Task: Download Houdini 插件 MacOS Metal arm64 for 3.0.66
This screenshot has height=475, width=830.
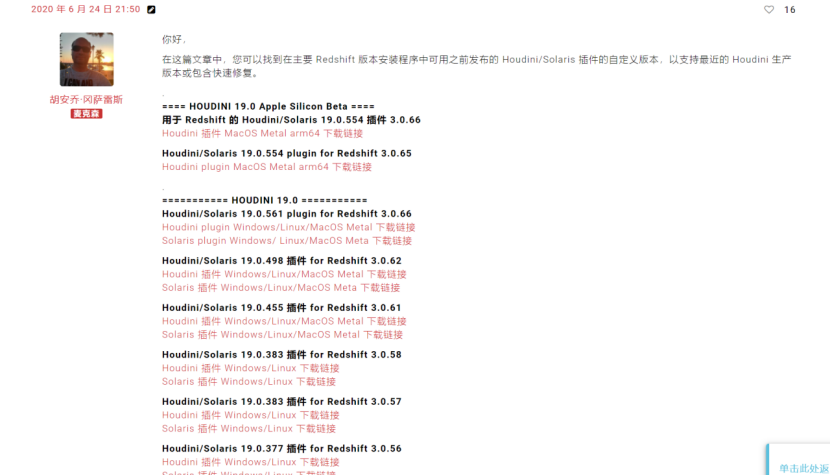Action: click(263, 133)
